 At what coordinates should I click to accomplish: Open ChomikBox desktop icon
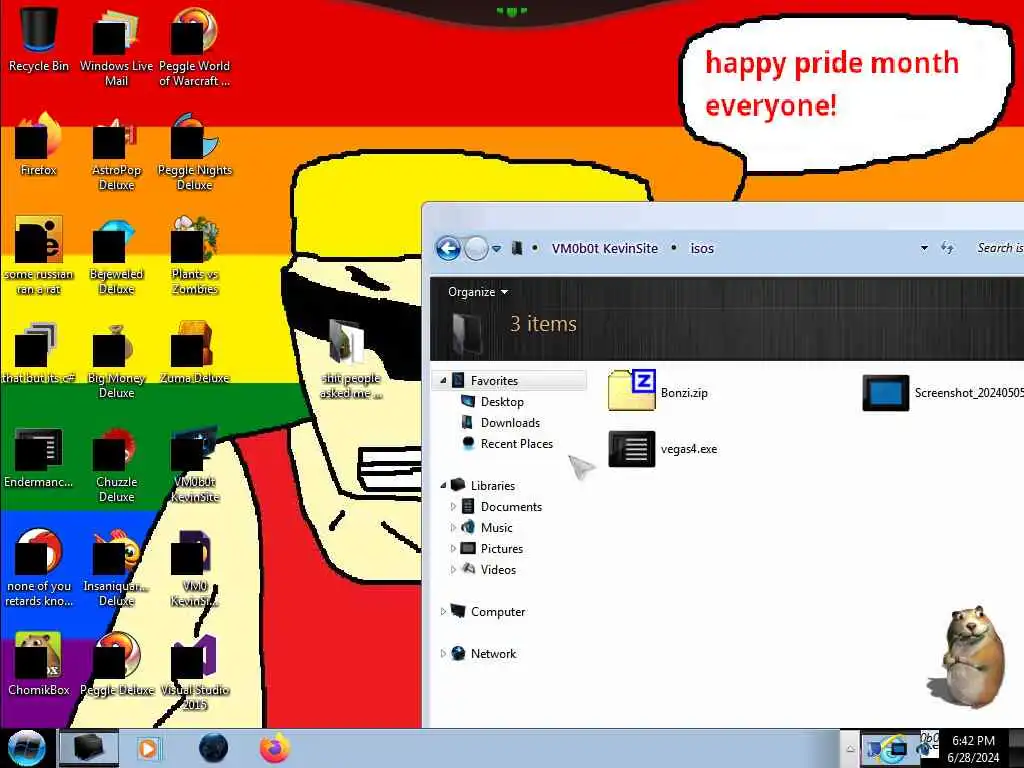(x=39, y=664)
